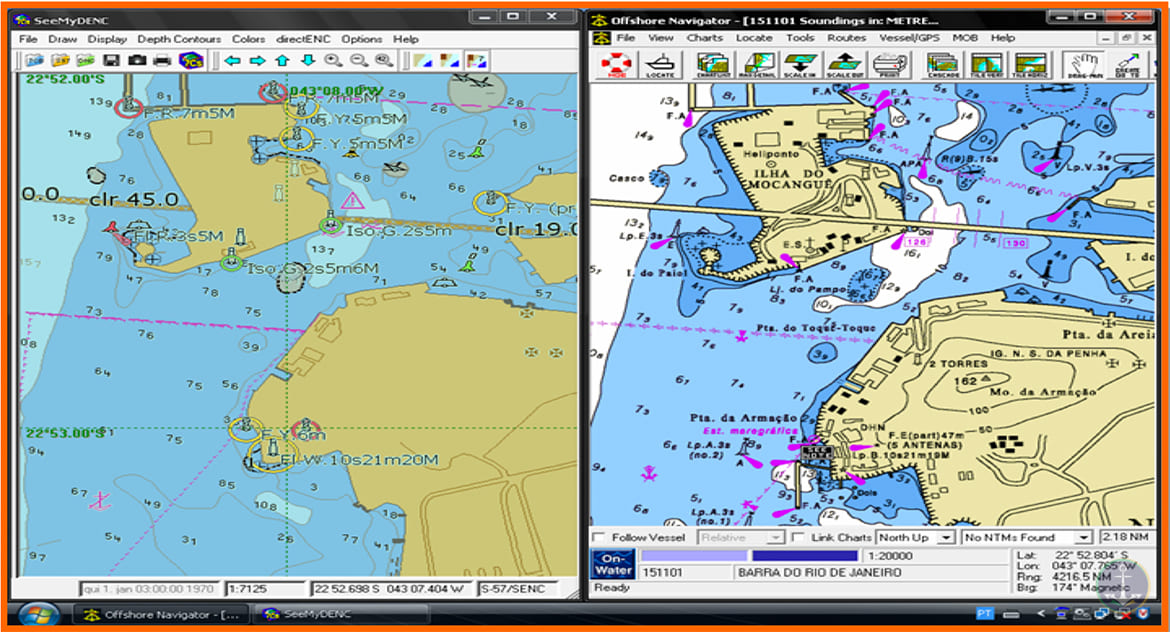The width and height of the screenshot is (1170, 632).
Task: Select the Drag-Pan hand tool
Action: 1083,65
